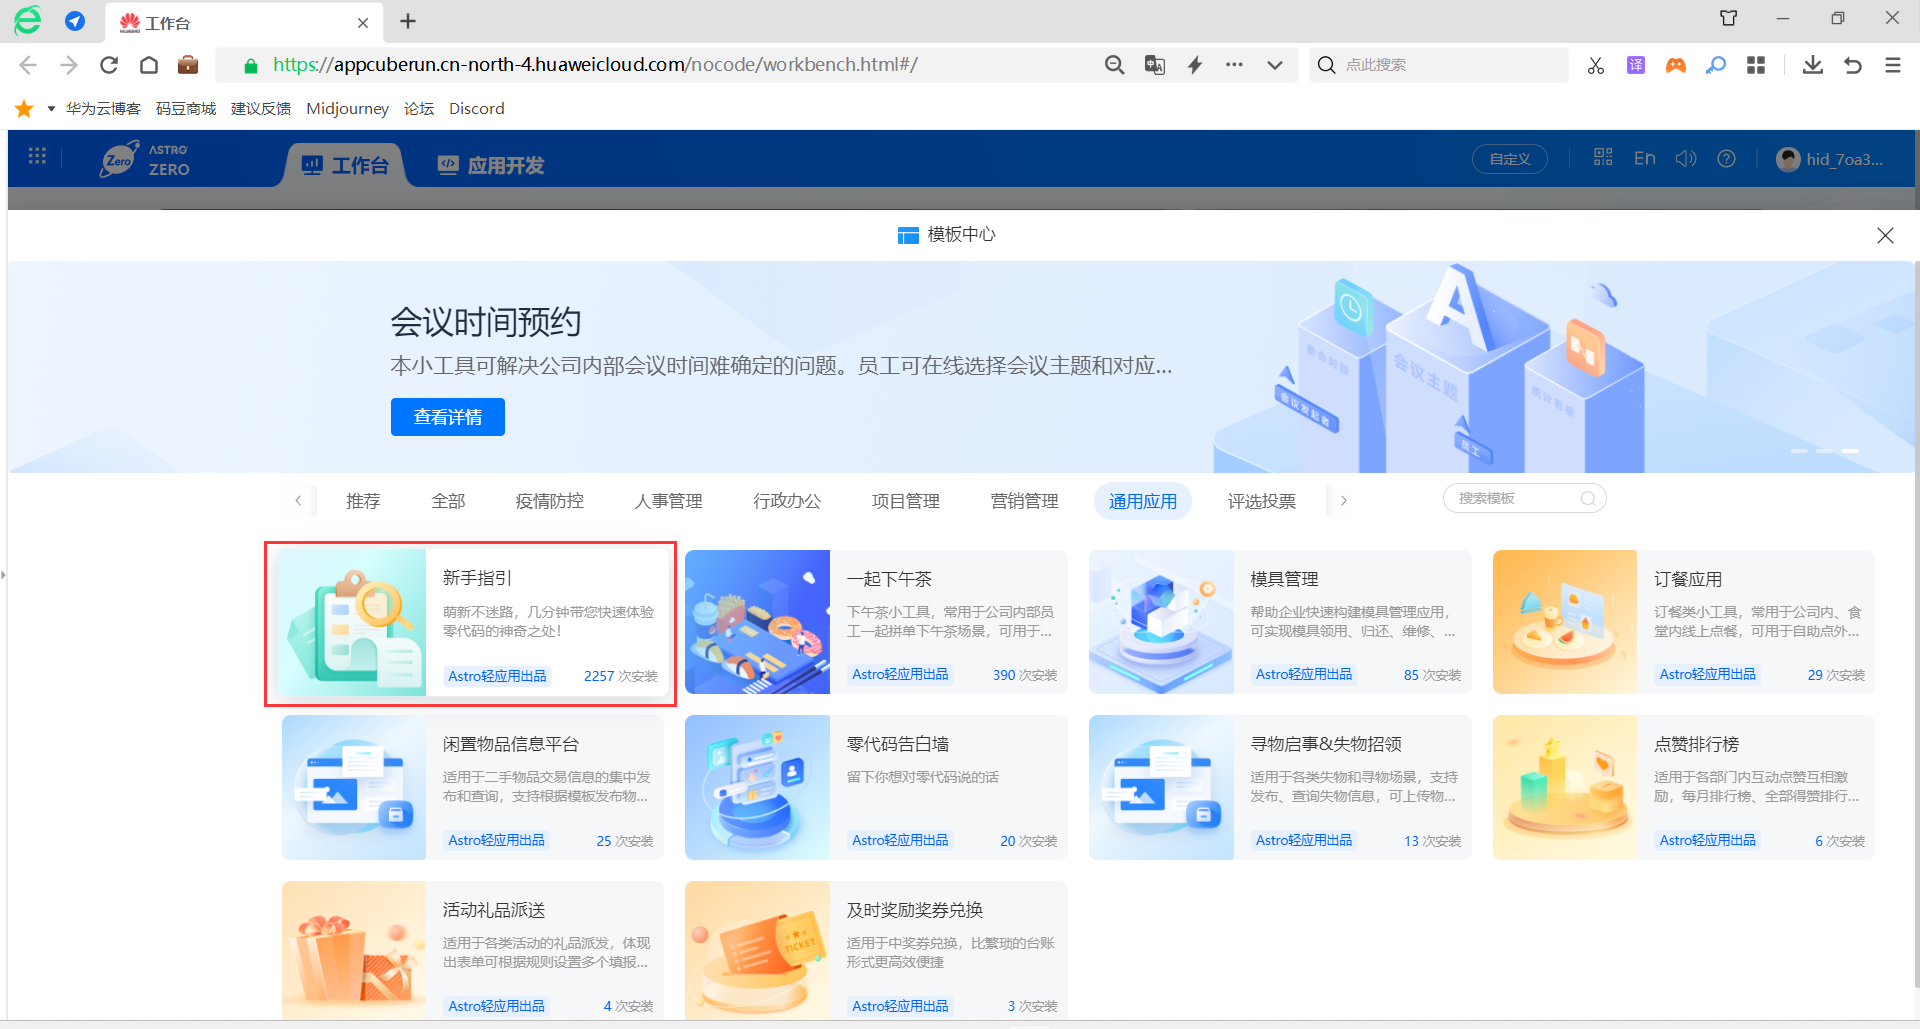Viewport: 1920px width, 1029px height.
Task: Select the 评选投票 category tab
Action: [1262, 501]
